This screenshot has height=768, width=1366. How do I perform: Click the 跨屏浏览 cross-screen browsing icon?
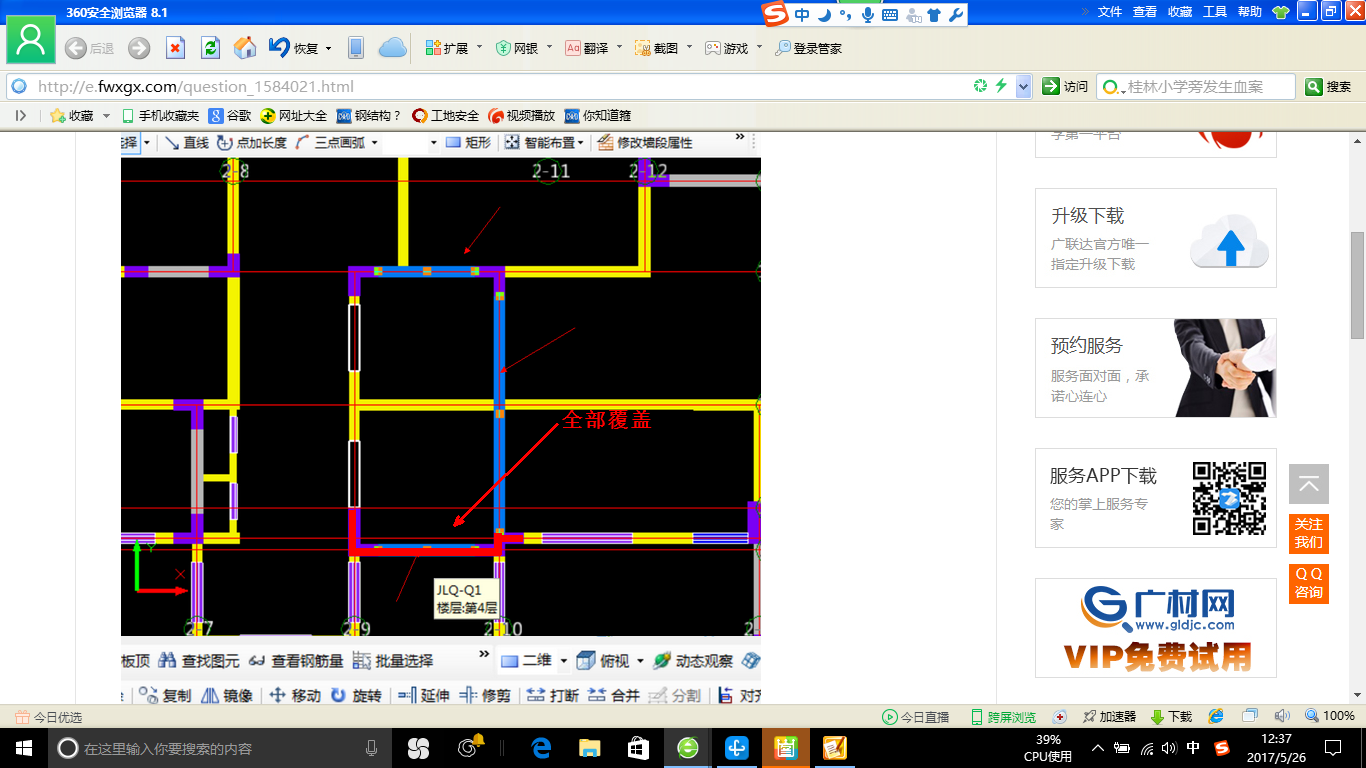point(1003,717)
